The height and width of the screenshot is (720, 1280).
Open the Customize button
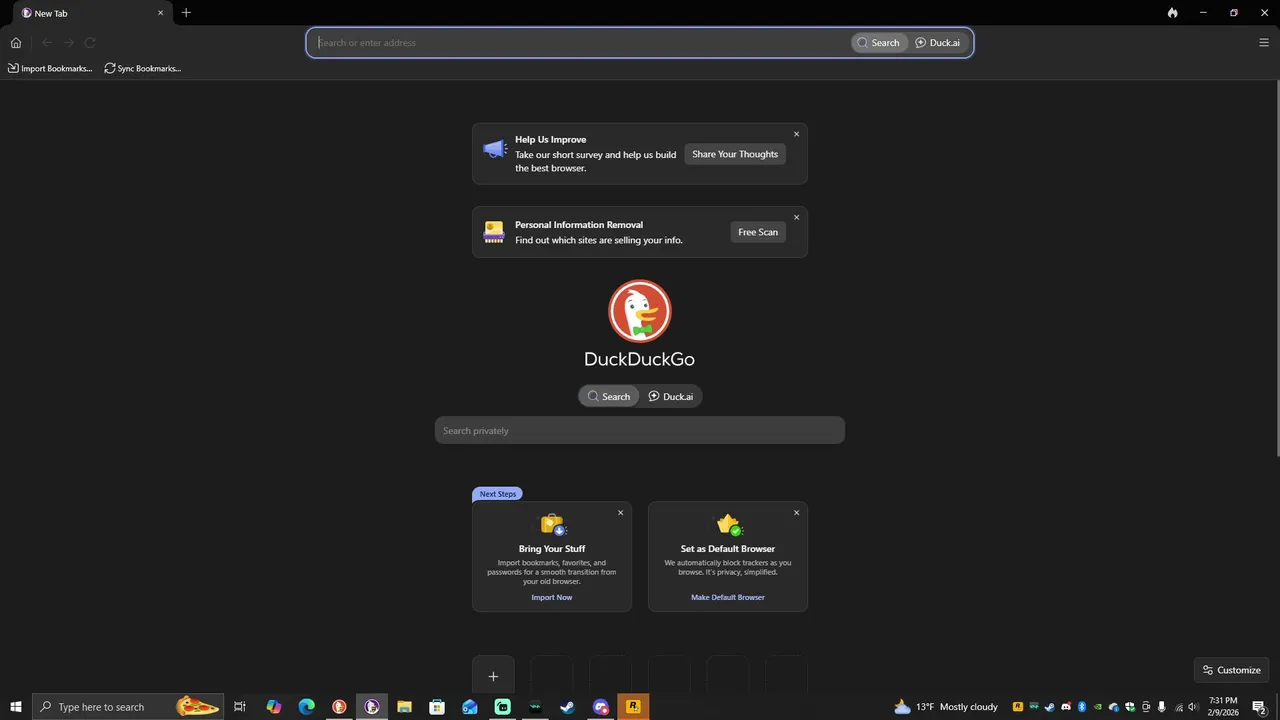1231,670
